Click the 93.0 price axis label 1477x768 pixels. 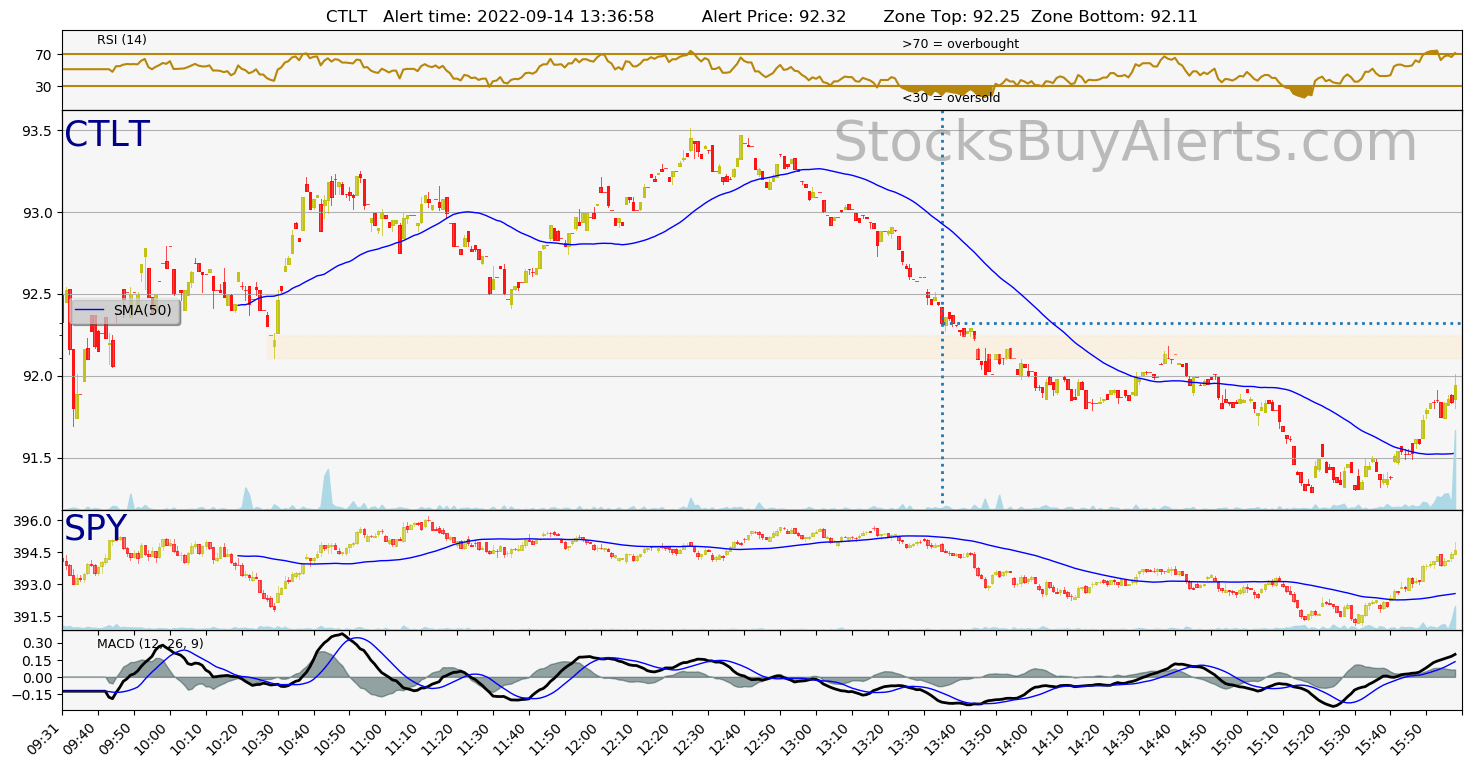pos(38,213)
